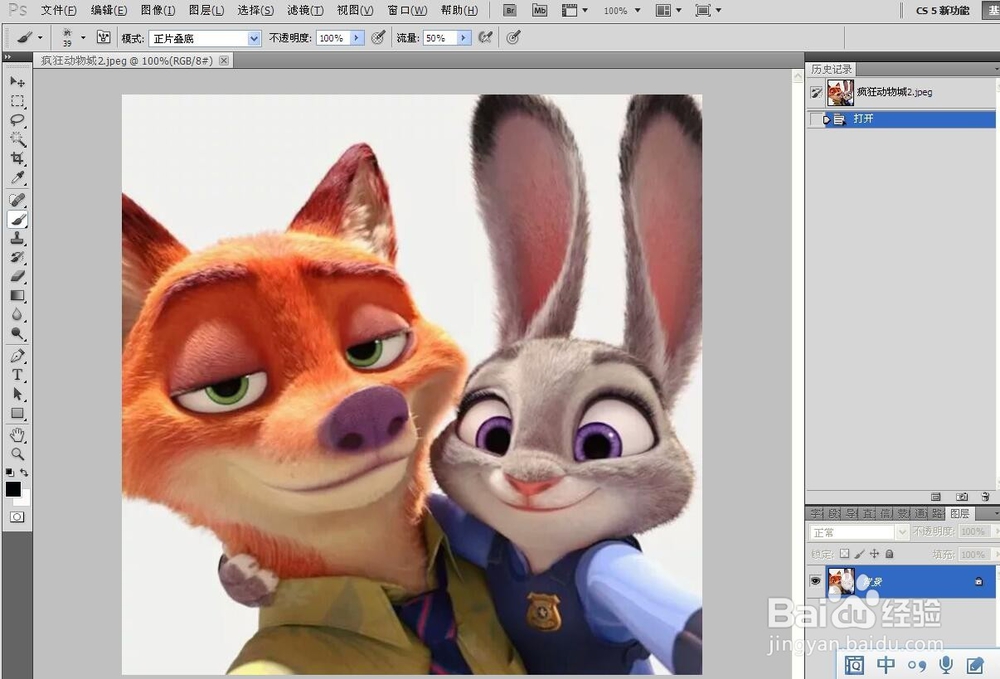Select the Pen tool
Image resolution: width=1000 pixels, height=679 pixels.
[x=17, y=356]
